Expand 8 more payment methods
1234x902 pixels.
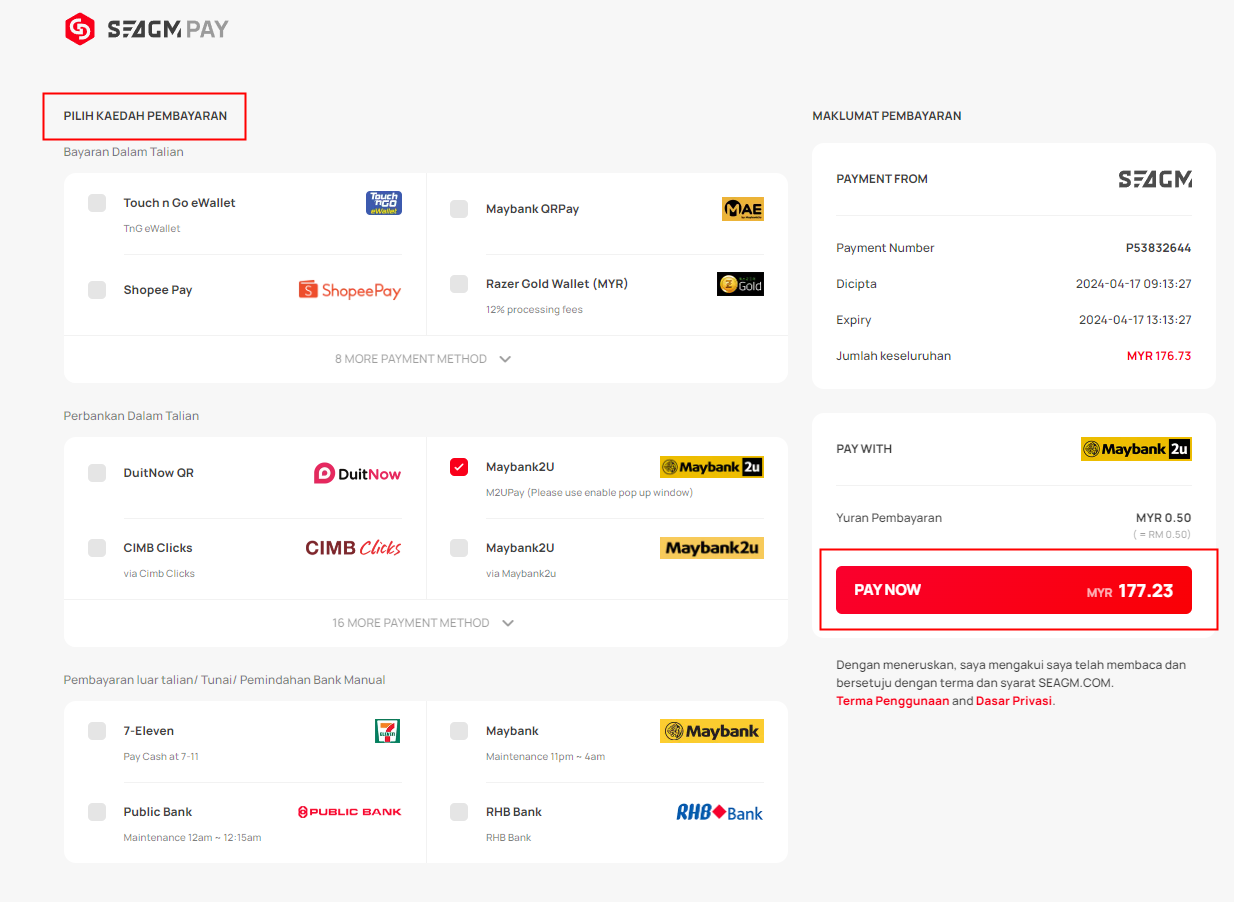pyautogui.click(x=424, y=359)
